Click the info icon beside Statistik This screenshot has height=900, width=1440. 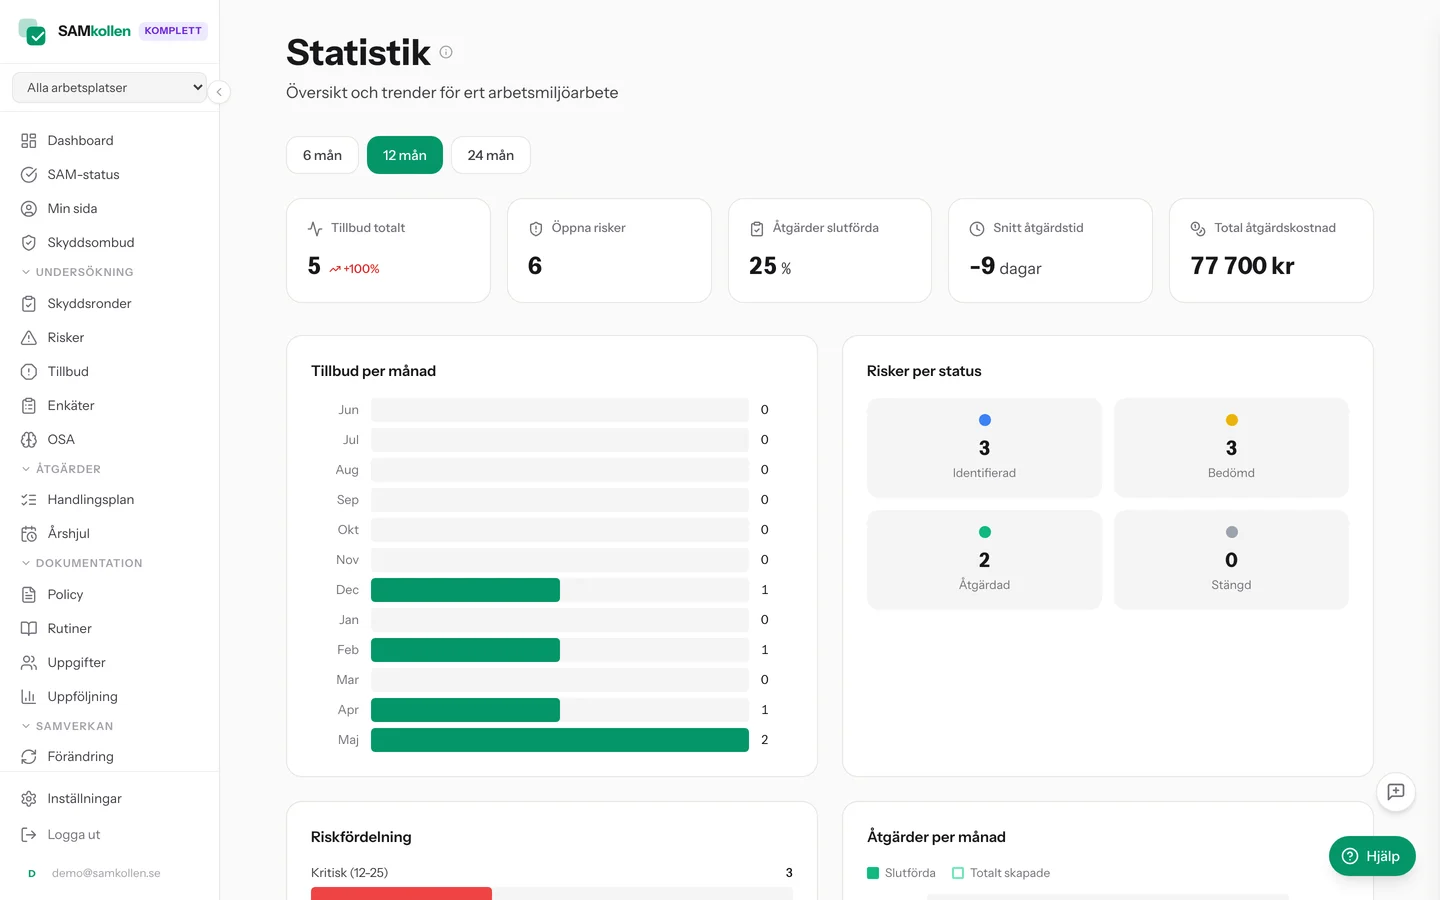(446, 52)
